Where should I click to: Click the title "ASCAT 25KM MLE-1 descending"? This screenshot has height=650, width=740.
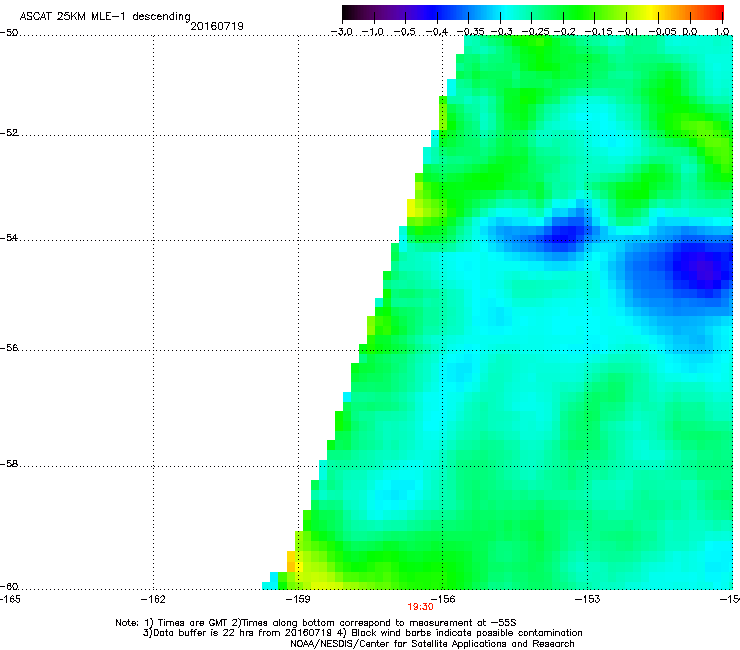(105, 16)
